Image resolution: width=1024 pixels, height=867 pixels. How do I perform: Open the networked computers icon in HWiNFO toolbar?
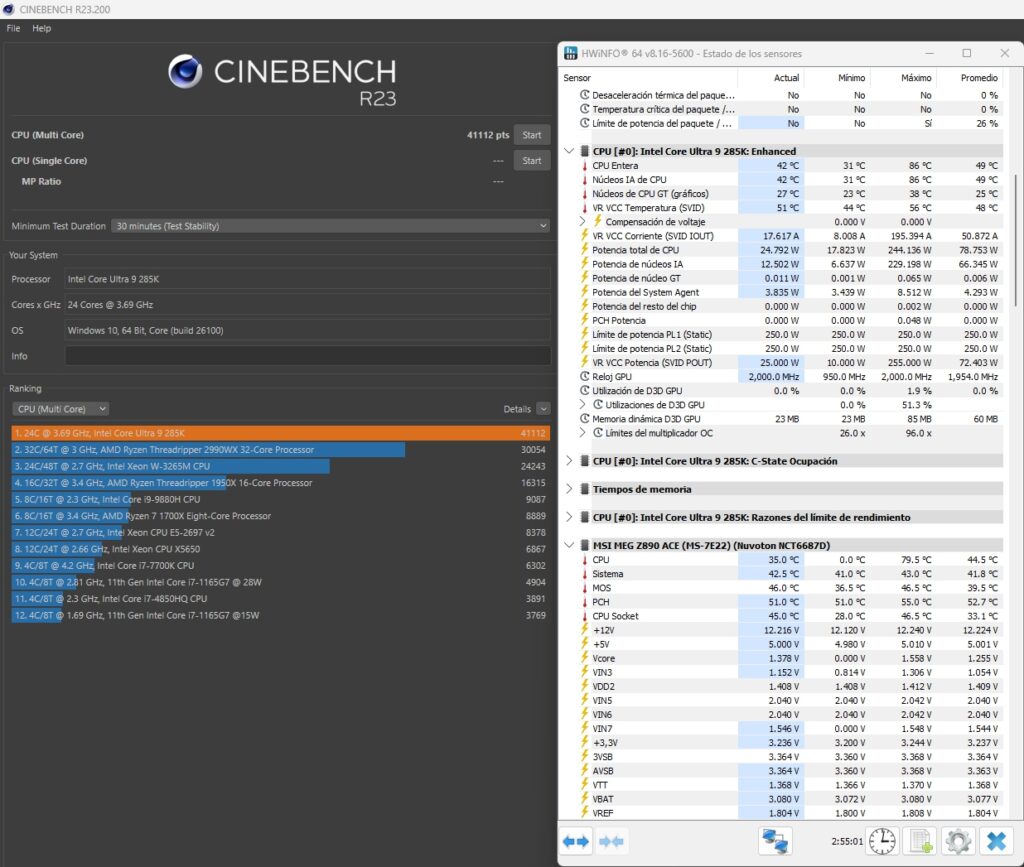pyautogui.click(x=775, y=841)
